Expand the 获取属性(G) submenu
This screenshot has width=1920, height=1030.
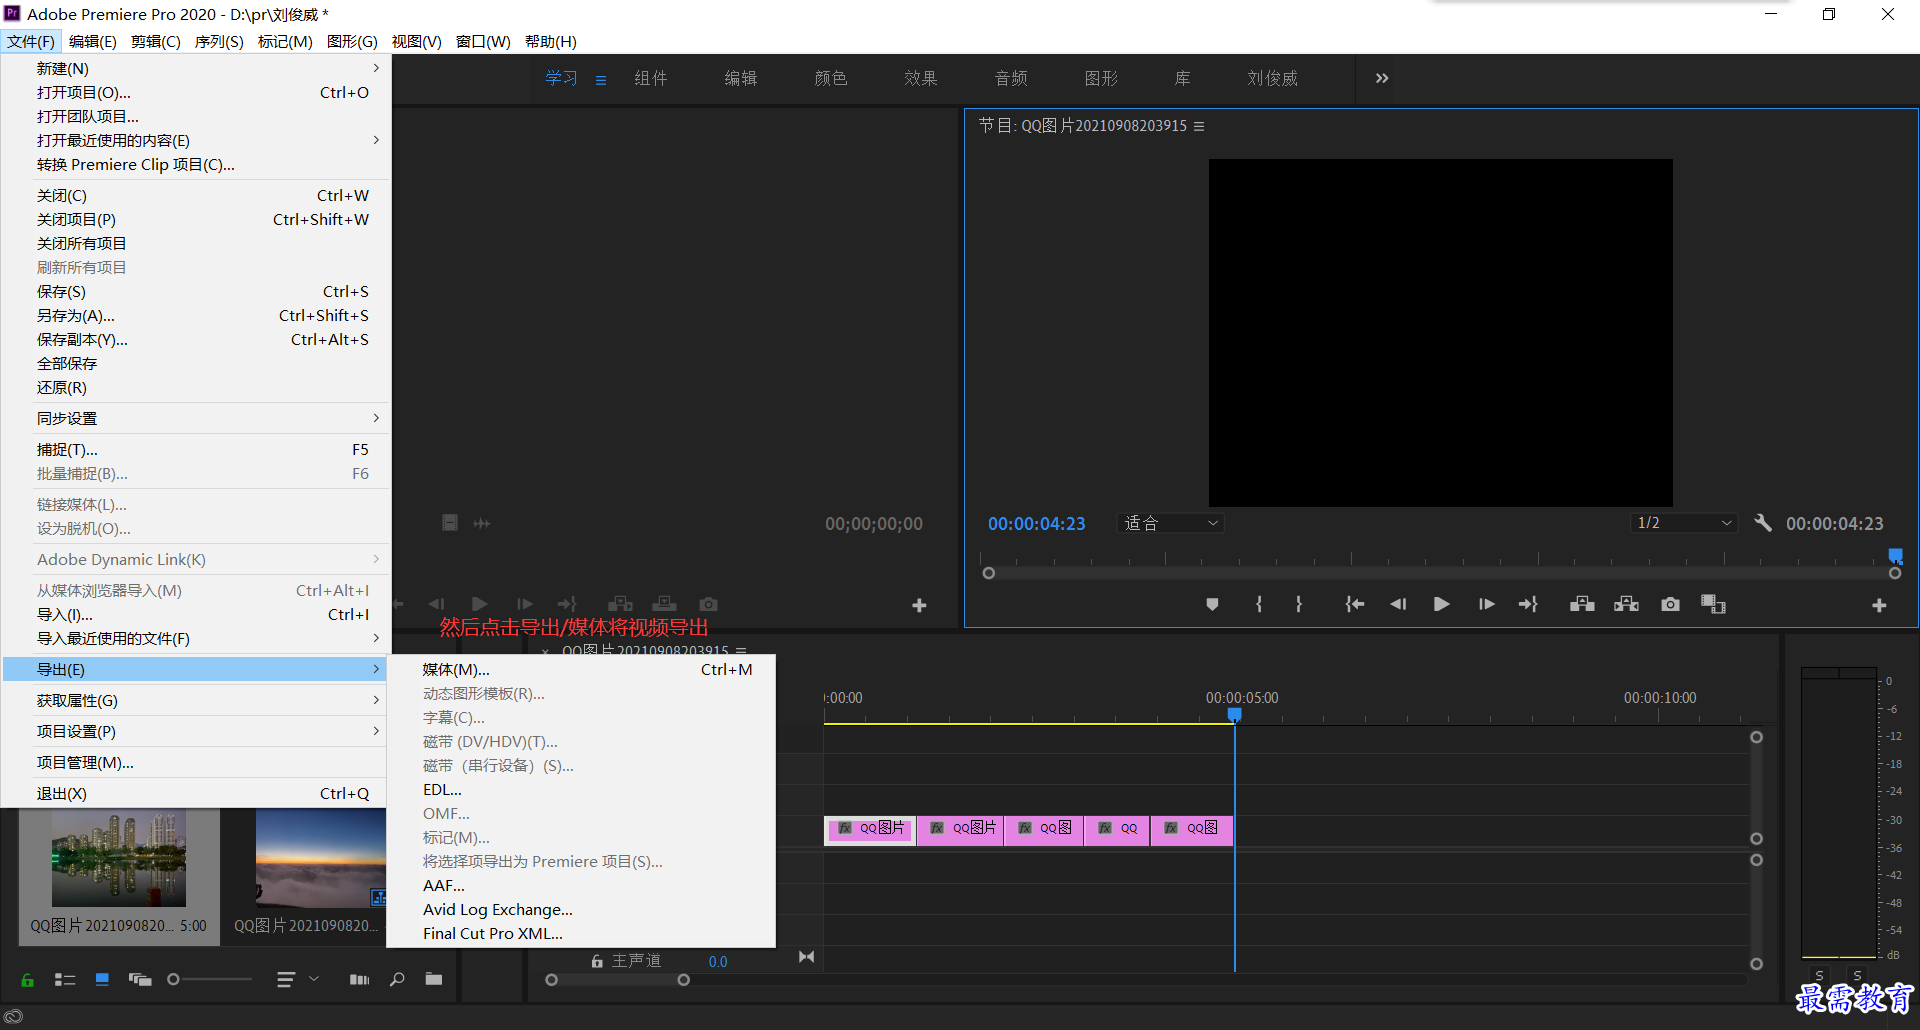(x=195, y=700)
